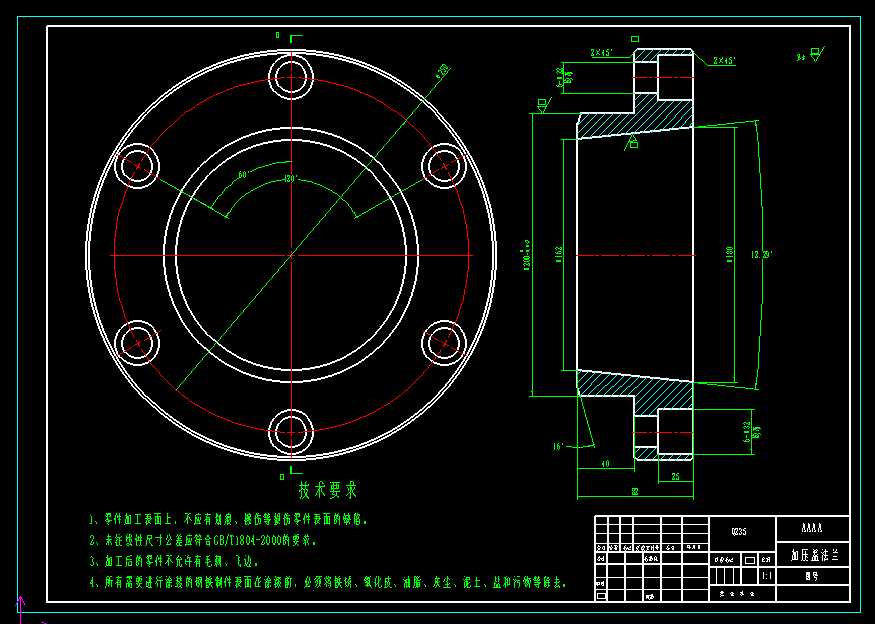The width and height of the screenshot is (875, 624).
Task: Click the 图号 cell in title block
Action: pyautogui.click(x=812, y=576)
